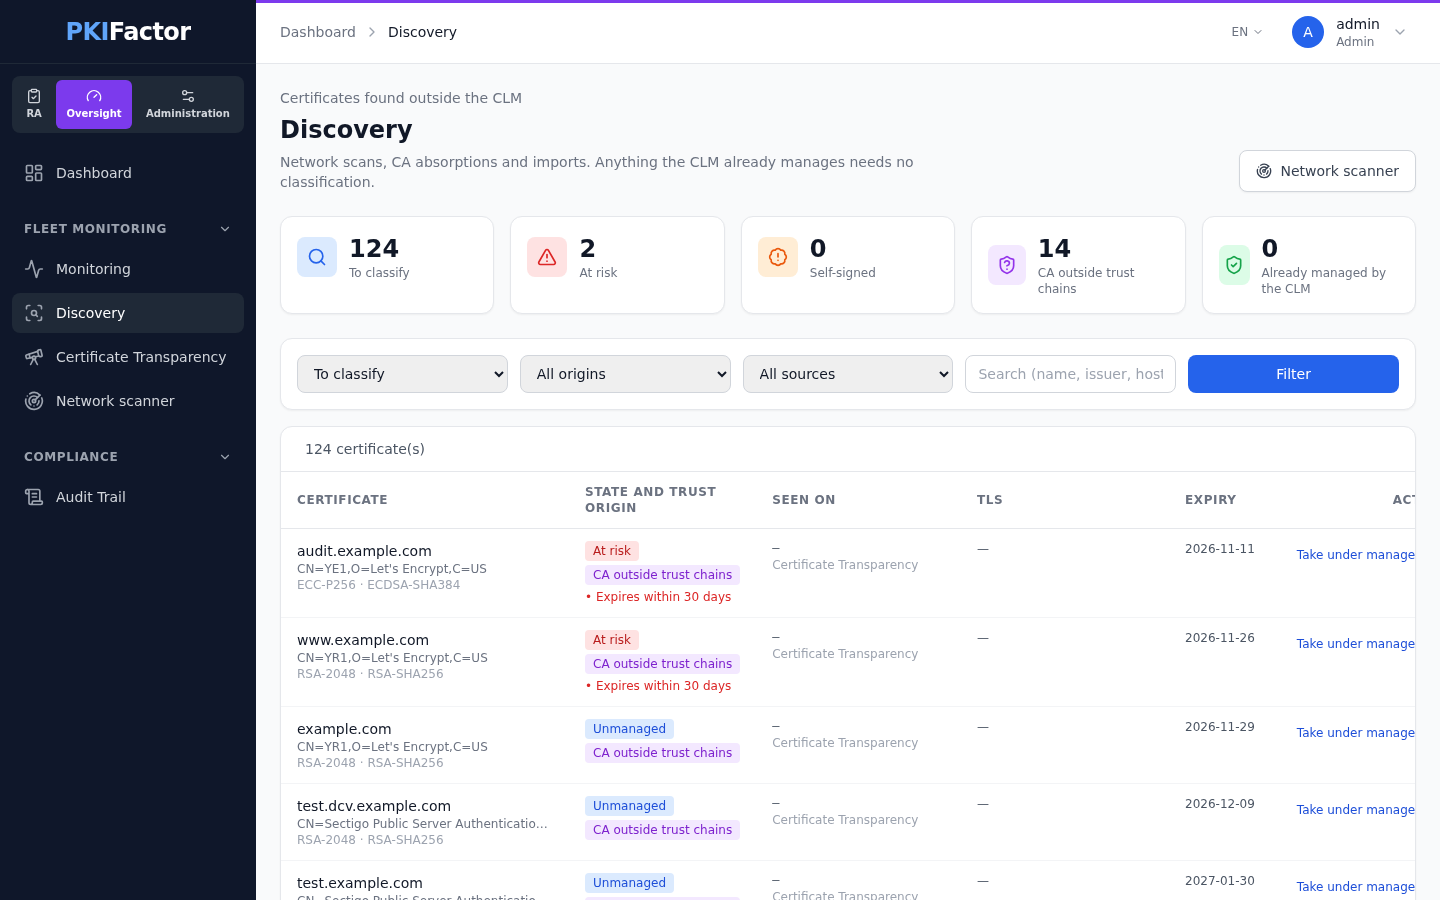
Task: Click the admin avatar circle
Action: click(1308, 32)
